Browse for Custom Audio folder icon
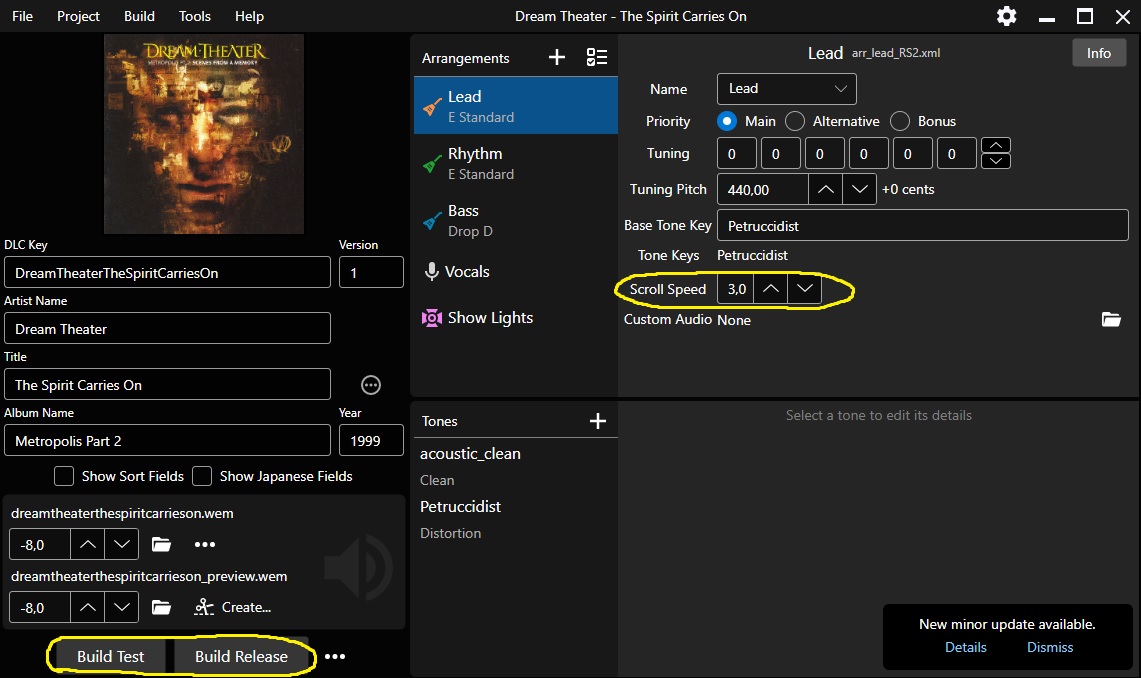The height and width of the screenshot is (678, 1141). coord(1111,319)
